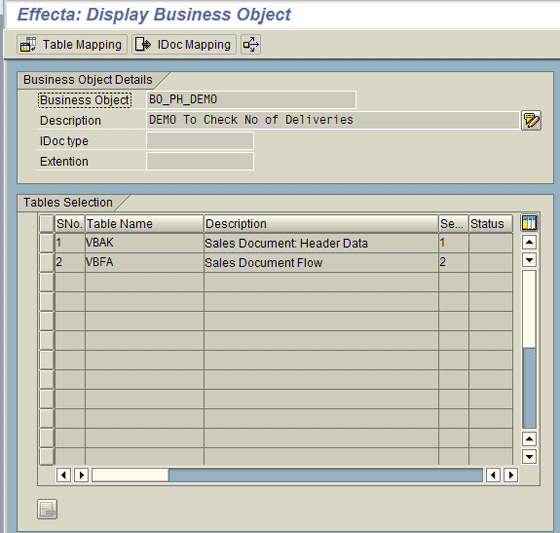The height and width of the screenshot is (533, 560).
Task: Click left arrow of horizontal scrollbar
Action: [x=64, y=475]
